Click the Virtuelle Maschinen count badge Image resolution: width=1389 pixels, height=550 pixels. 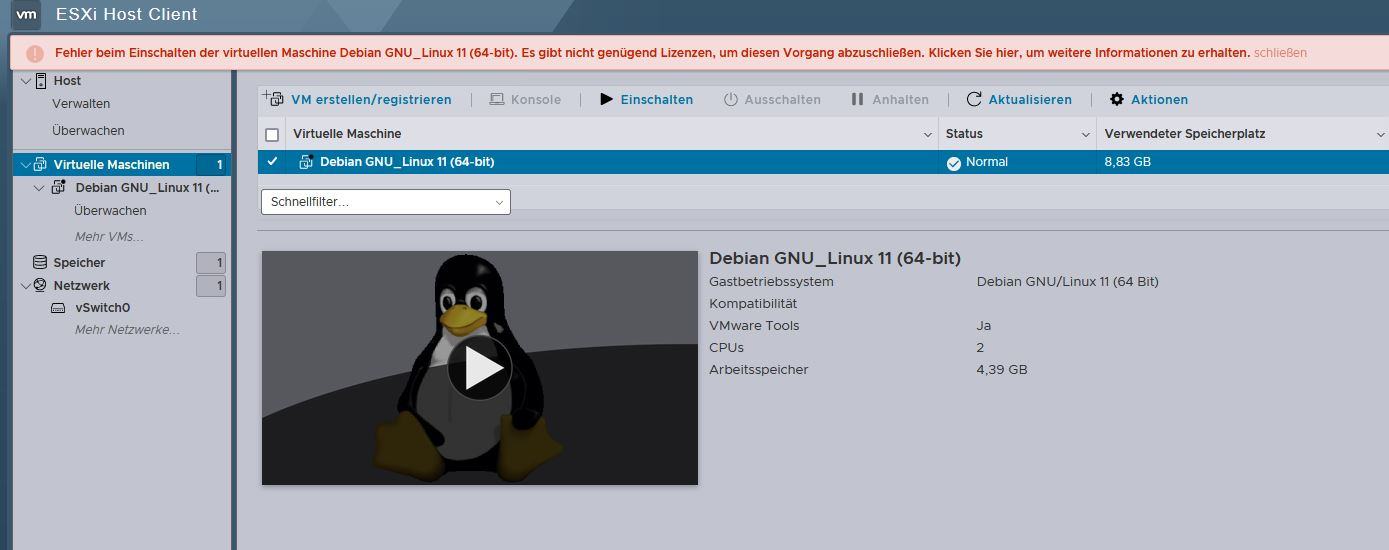(x=212, y=165)
